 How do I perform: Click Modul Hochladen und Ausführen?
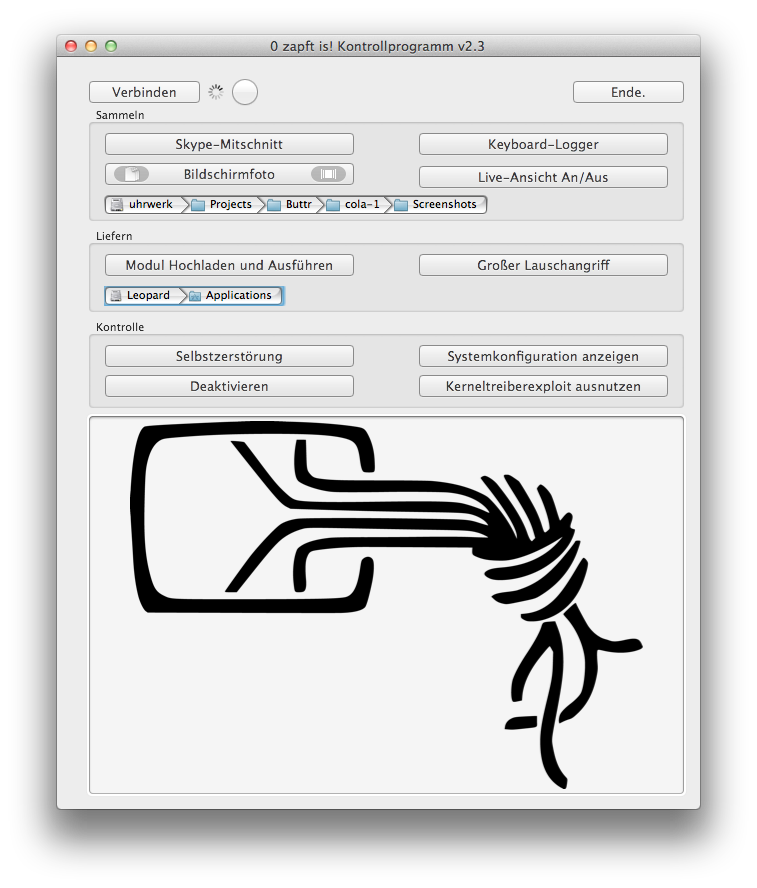(x=229, y=265)
